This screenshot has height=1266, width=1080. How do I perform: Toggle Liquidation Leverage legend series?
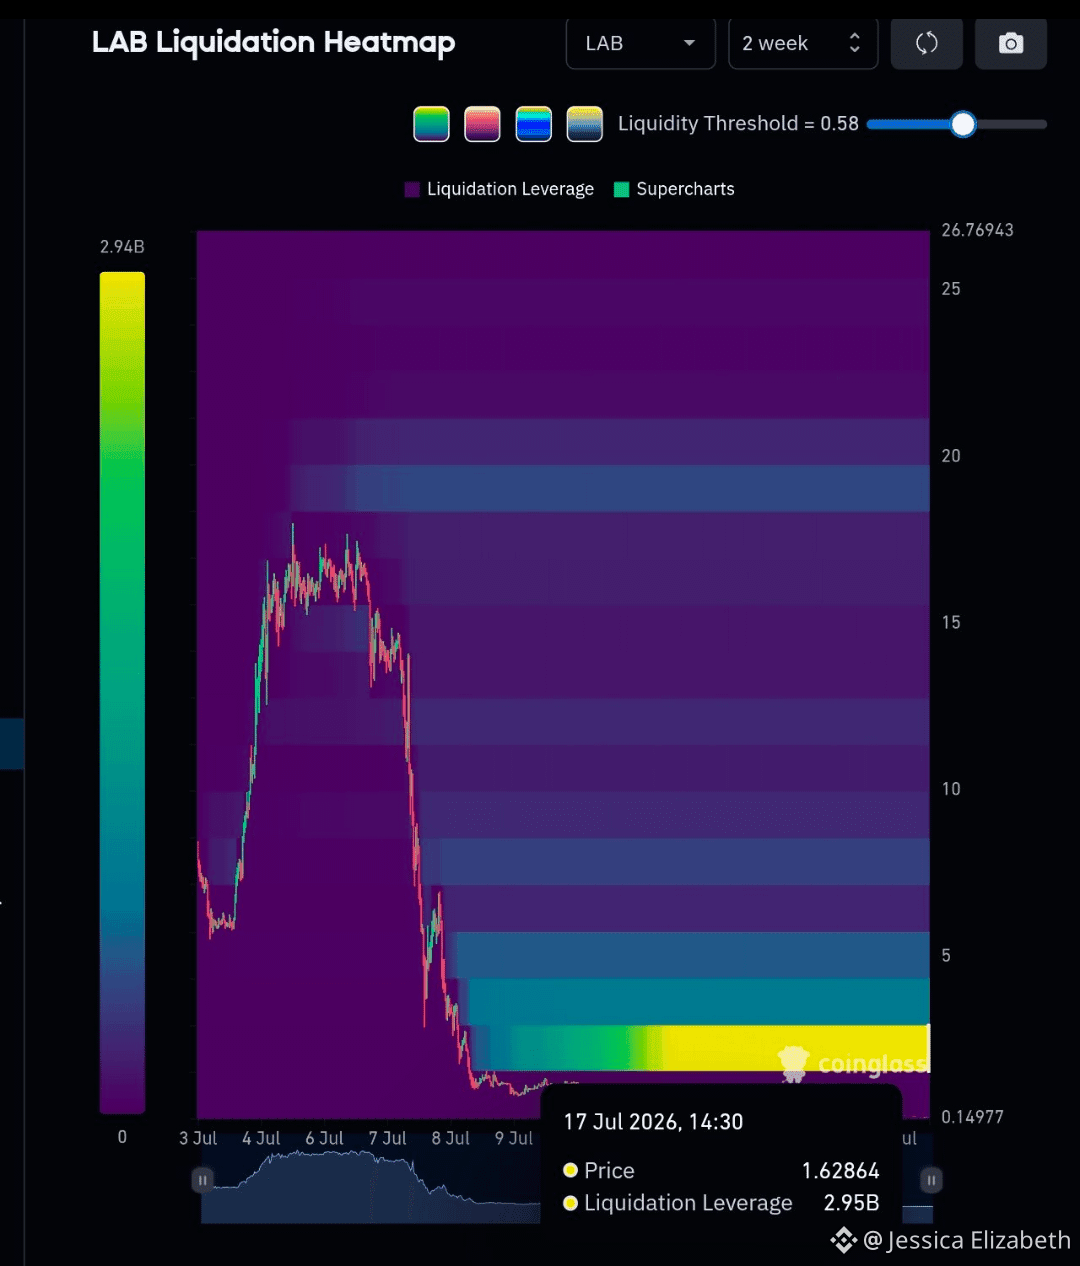click(x=499, y=189)
